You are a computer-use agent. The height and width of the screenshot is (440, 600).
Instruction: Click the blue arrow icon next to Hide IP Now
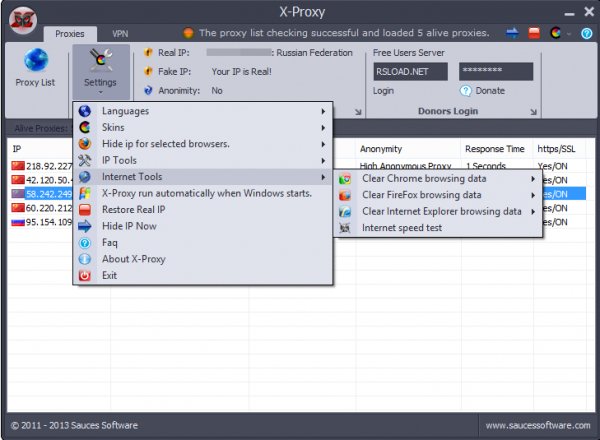coord(85,226)
